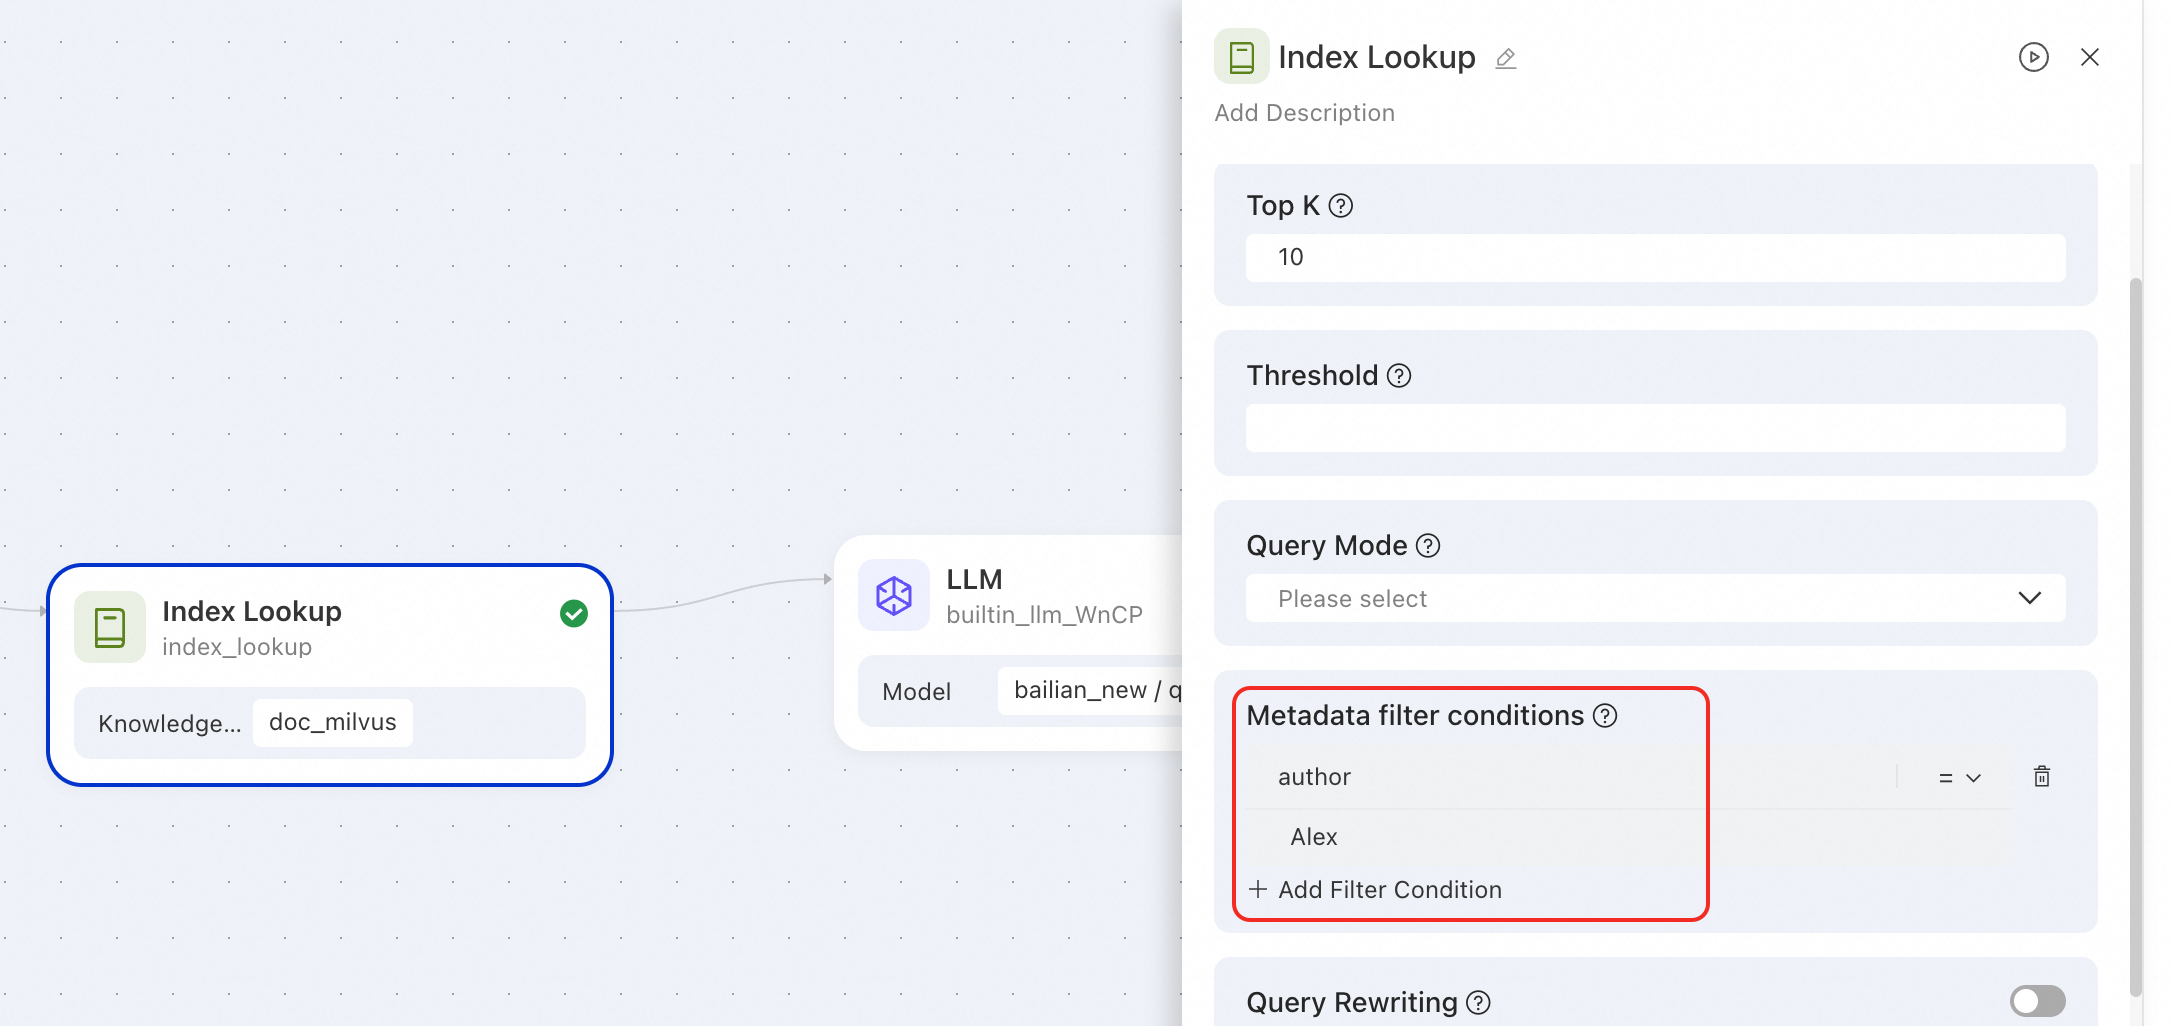Click the builtin_llm_WnCP identifier text
2172x1026 pixels.
[x=1045, y=615]
